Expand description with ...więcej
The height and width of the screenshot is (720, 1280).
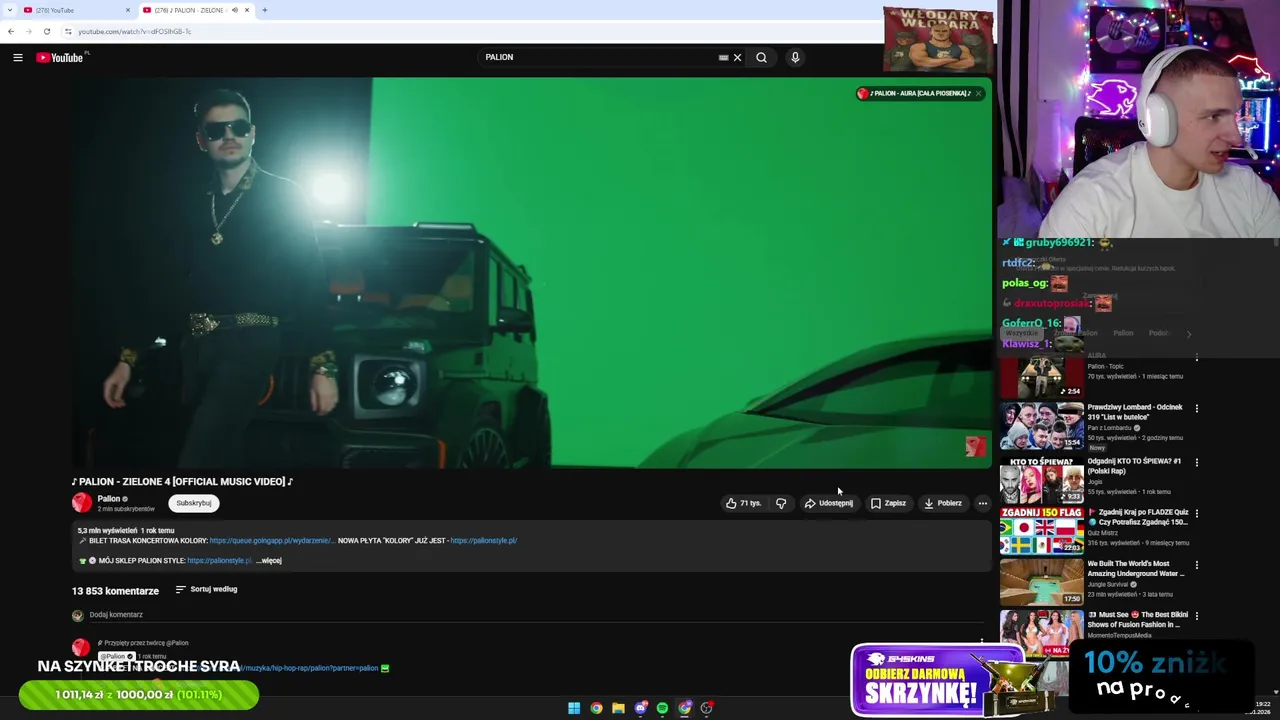[x=269, y=561]
